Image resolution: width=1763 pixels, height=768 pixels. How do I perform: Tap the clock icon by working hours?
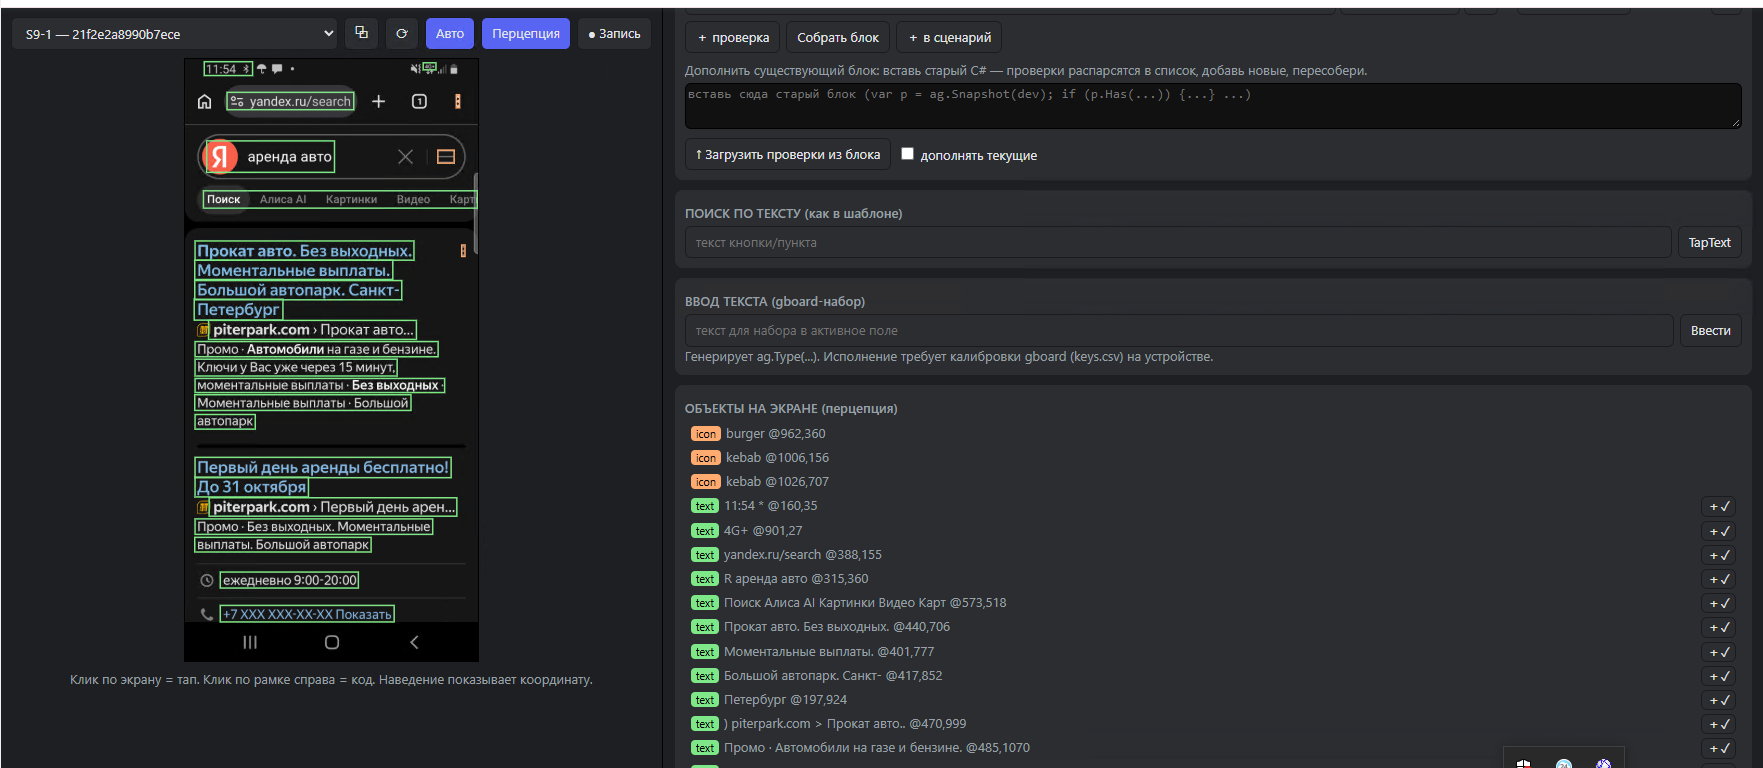(206, 580)
